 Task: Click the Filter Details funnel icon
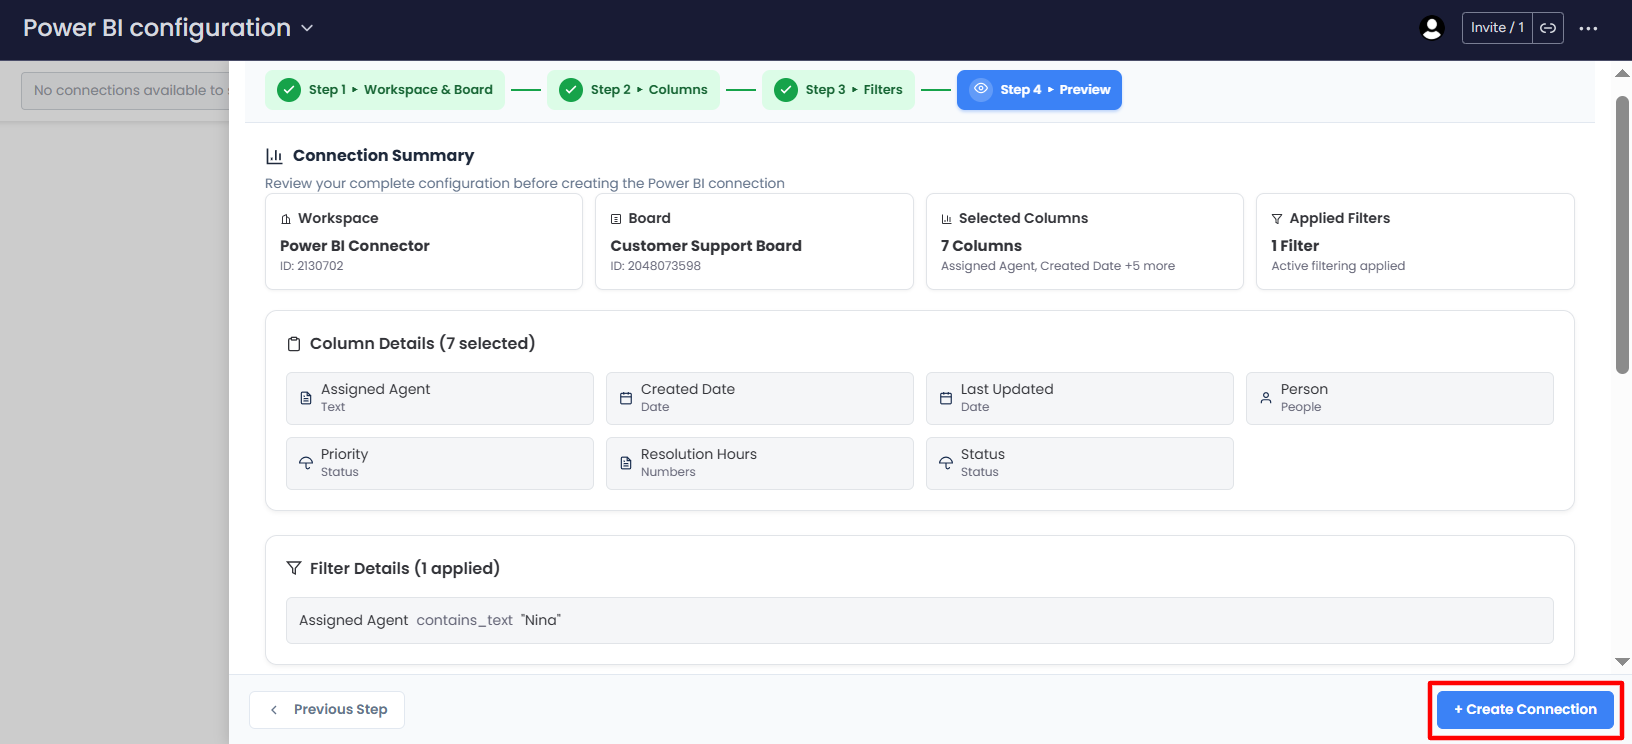pos(294,568)
